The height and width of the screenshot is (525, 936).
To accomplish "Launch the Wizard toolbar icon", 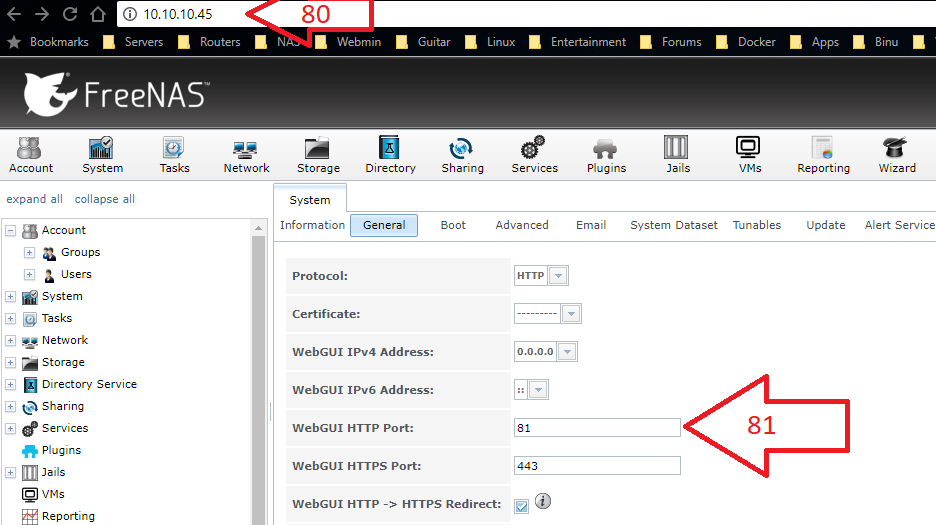I will tap(897, 155).
